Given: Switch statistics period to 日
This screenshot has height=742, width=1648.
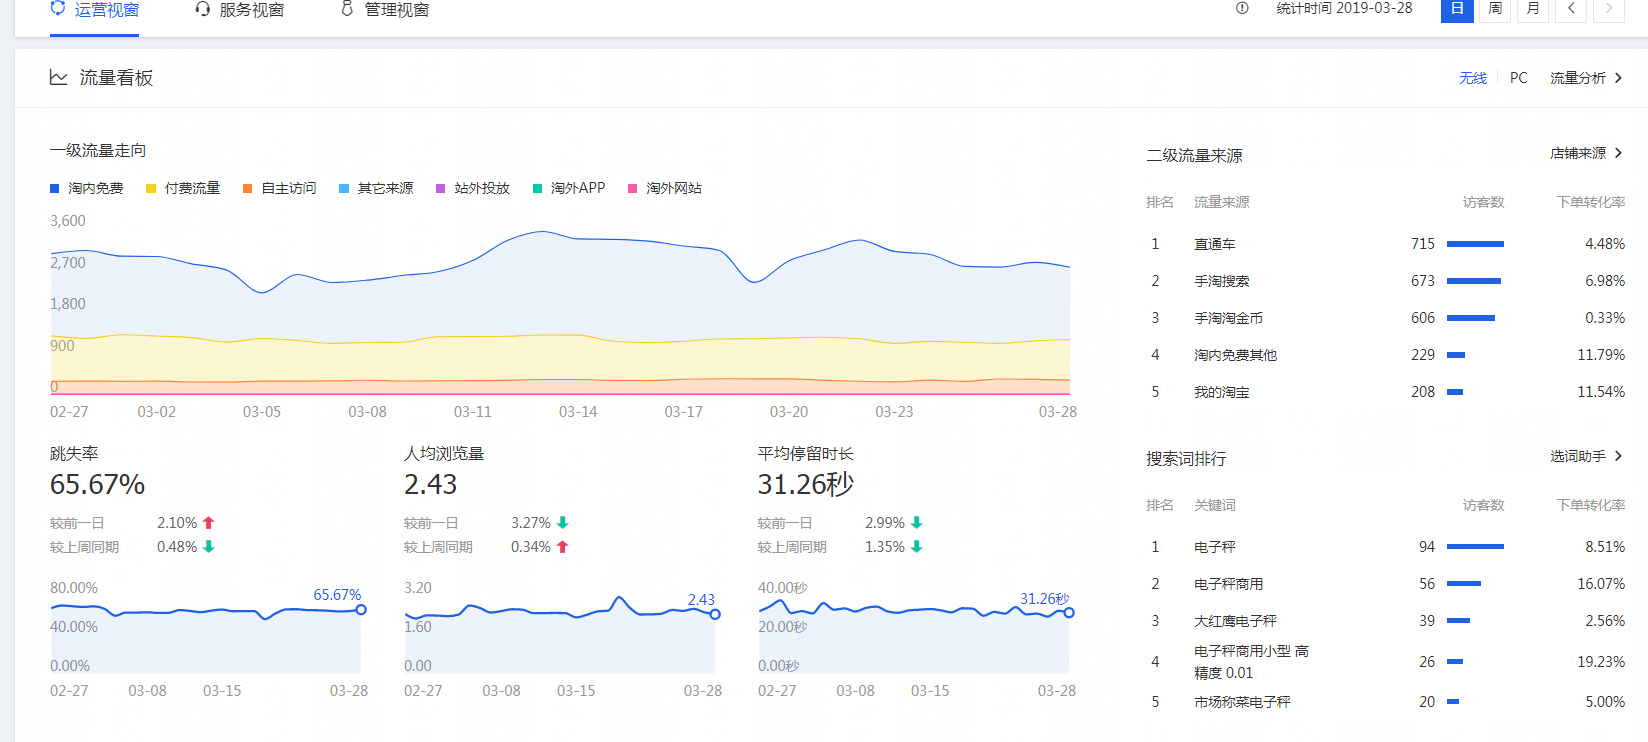Looking at the screenshot, I should pyautogui.click(x=1457, y=9).
